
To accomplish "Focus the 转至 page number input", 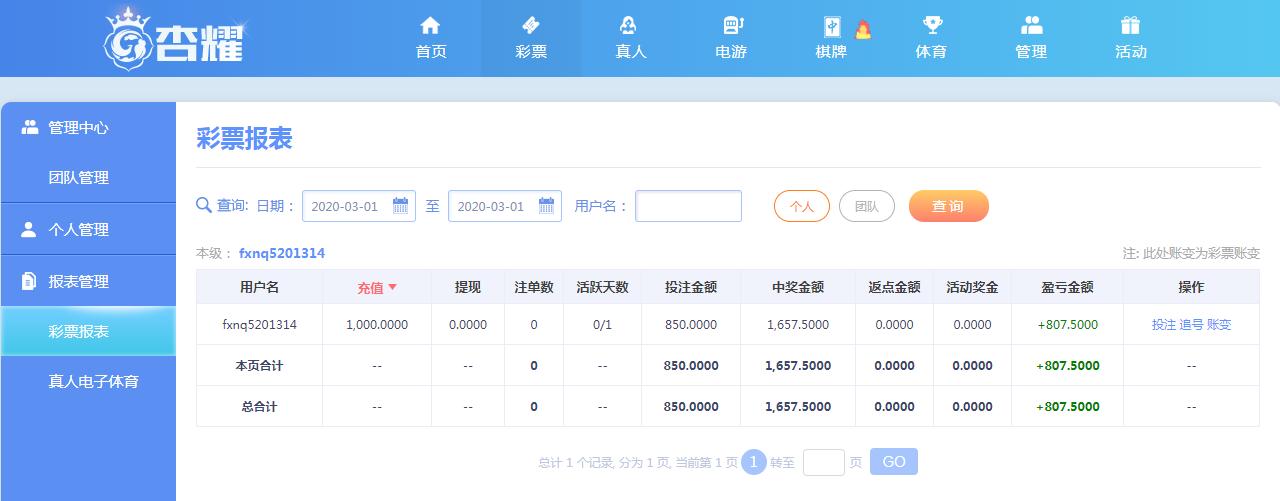I will (824, 462).
